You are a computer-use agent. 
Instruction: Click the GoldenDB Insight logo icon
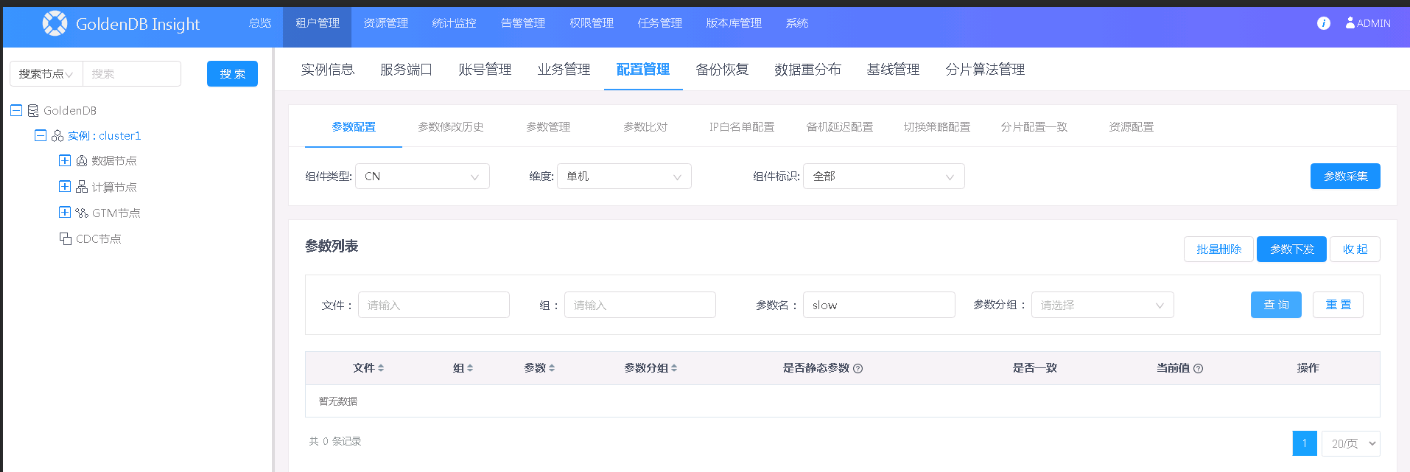(55, 23)
